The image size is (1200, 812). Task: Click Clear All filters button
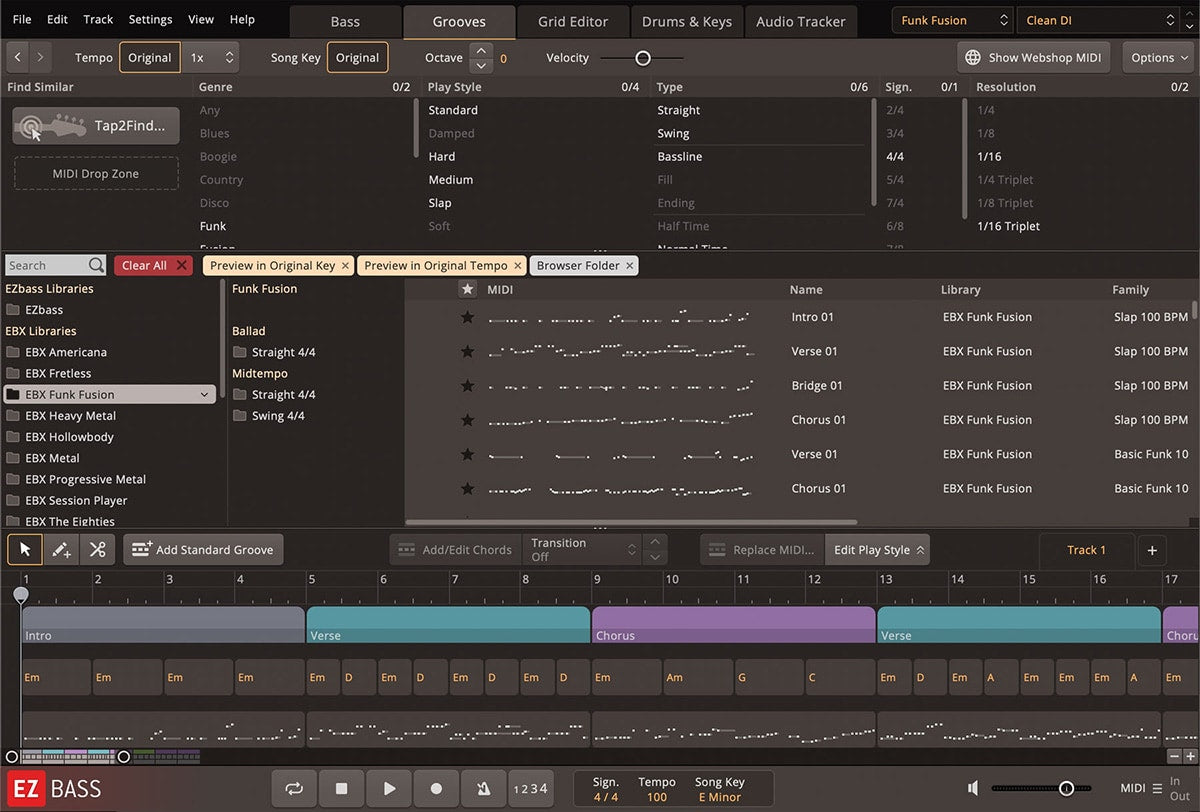(x=153, y=265)
